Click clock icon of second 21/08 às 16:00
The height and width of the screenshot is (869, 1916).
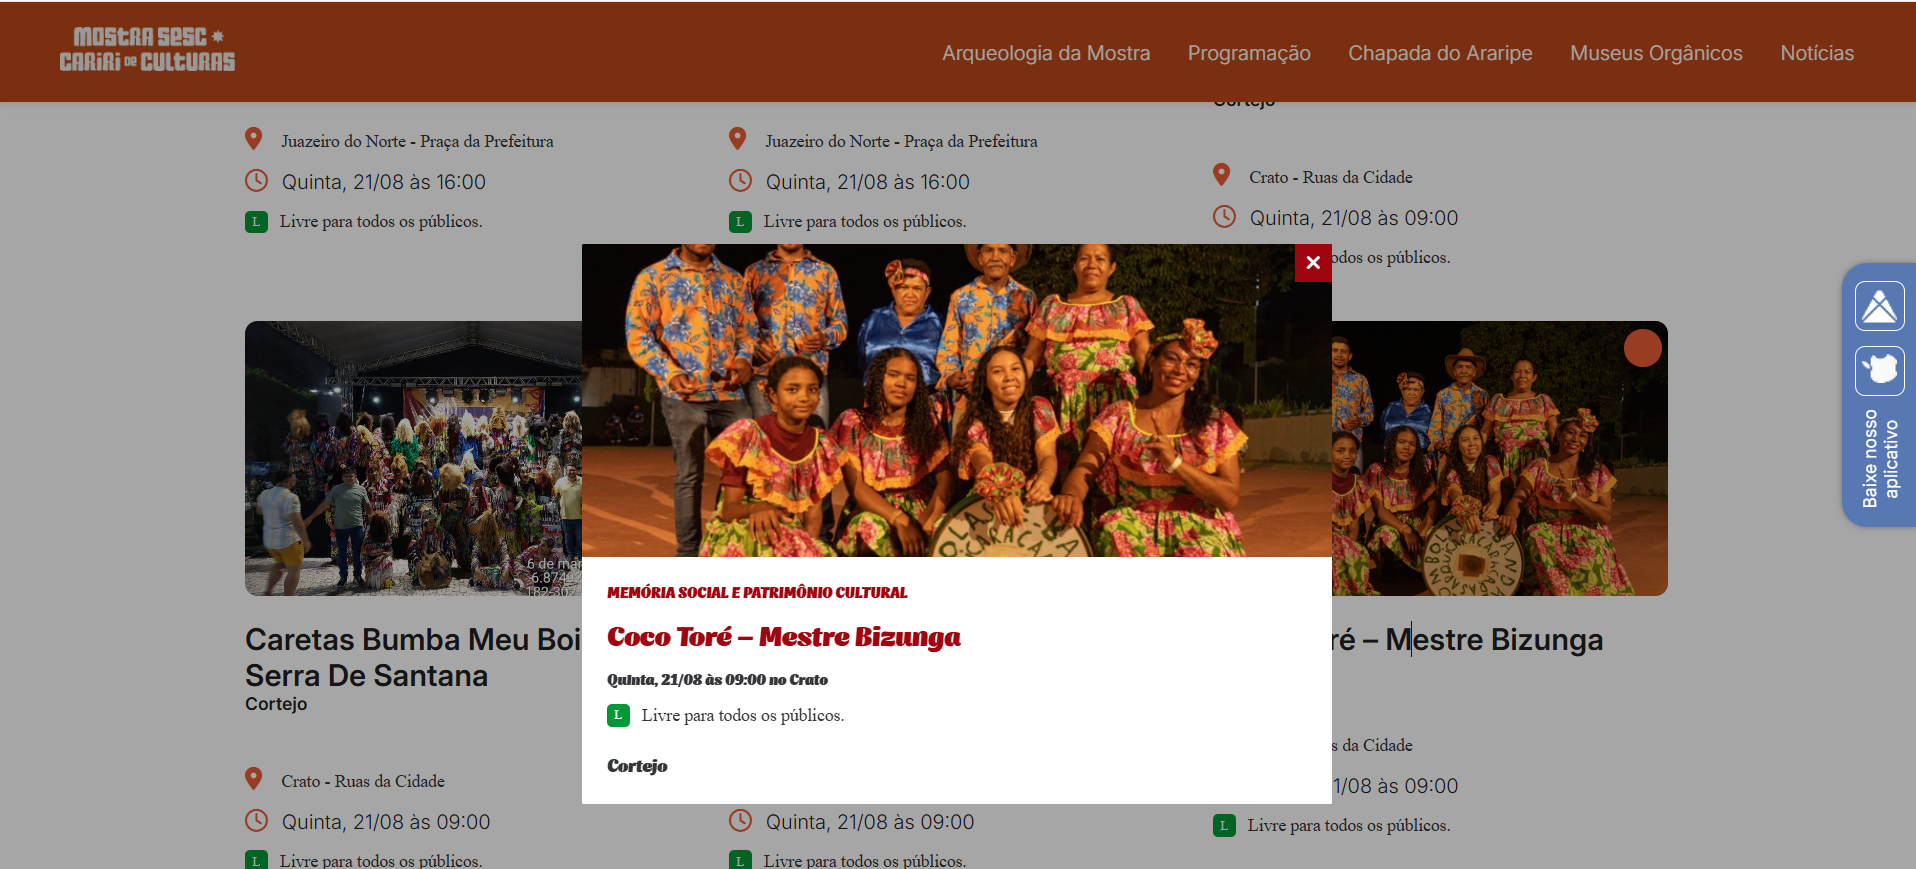coord(740,181)
